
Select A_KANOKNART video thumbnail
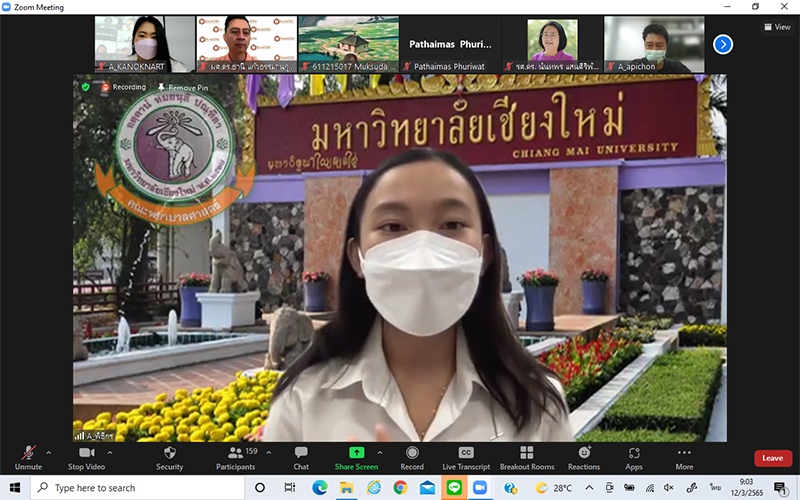[144, 44]
